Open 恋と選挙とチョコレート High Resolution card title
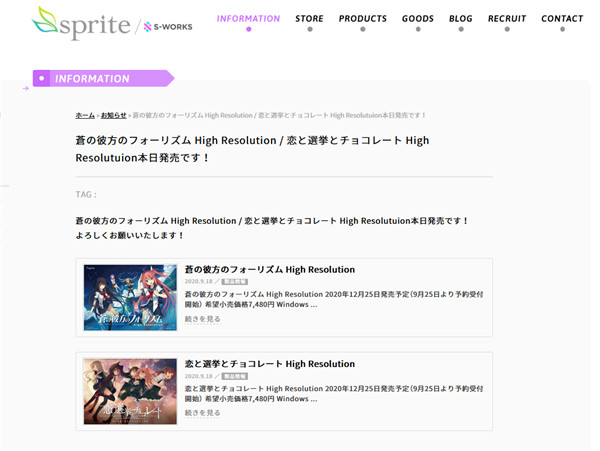Screen dimensions: 600x451 (270, 363)
